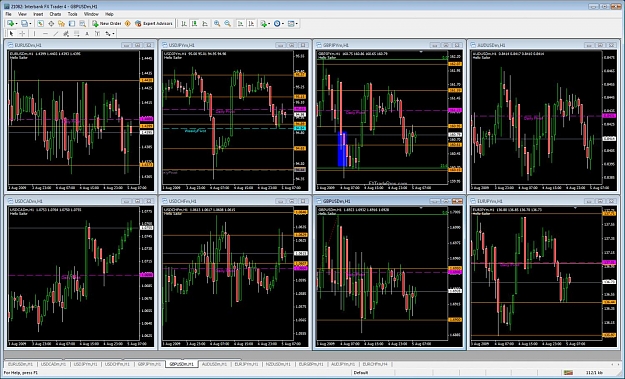Toggle Chart Shift from right border

pyautogui.click(x=251, y=24)
